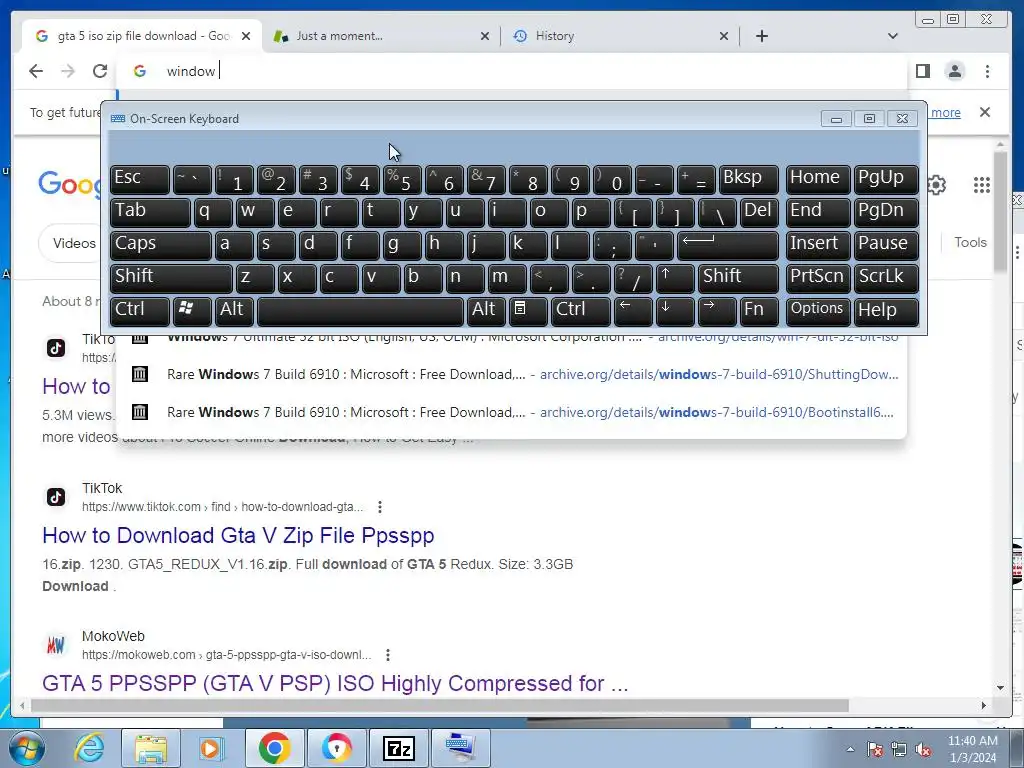Open 'How to Download Gta V Zip File Ppsspp'
The image size is (1024, 768).
click(x=238, y=536)
